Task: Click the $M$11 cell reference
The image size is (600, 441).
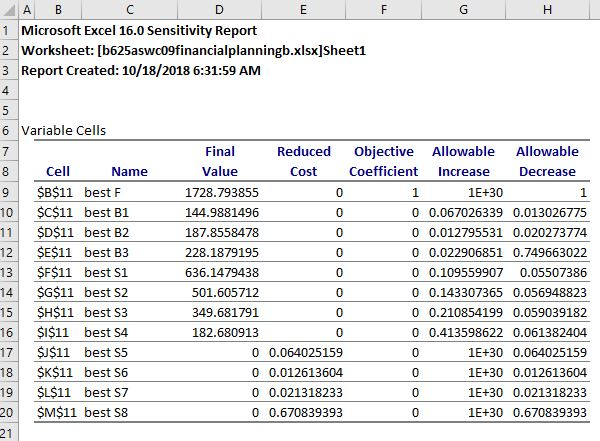Action: pyautogui.click(x=57, y=413)
